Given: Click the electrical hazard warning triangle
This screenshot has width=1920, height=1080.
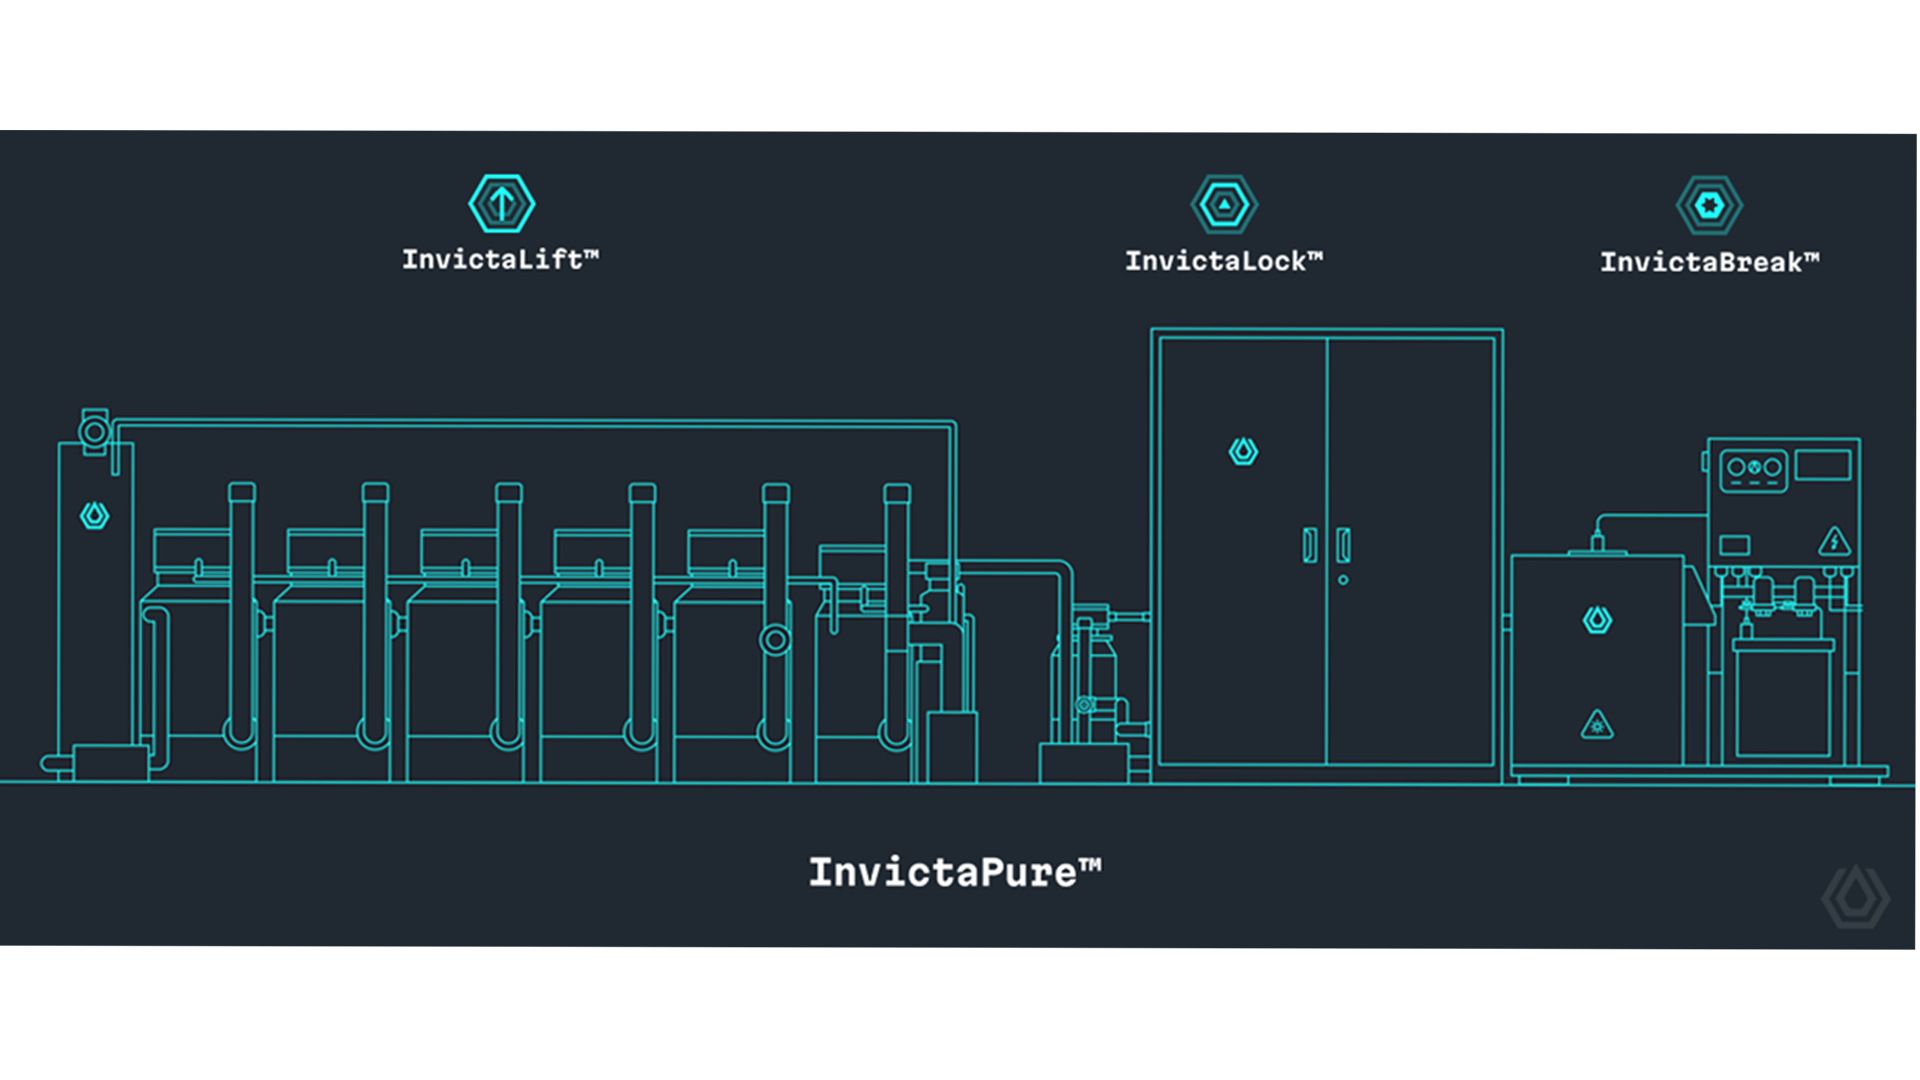Looking at the screenshot, I should pyautogui.click(x=1834, y=542).
